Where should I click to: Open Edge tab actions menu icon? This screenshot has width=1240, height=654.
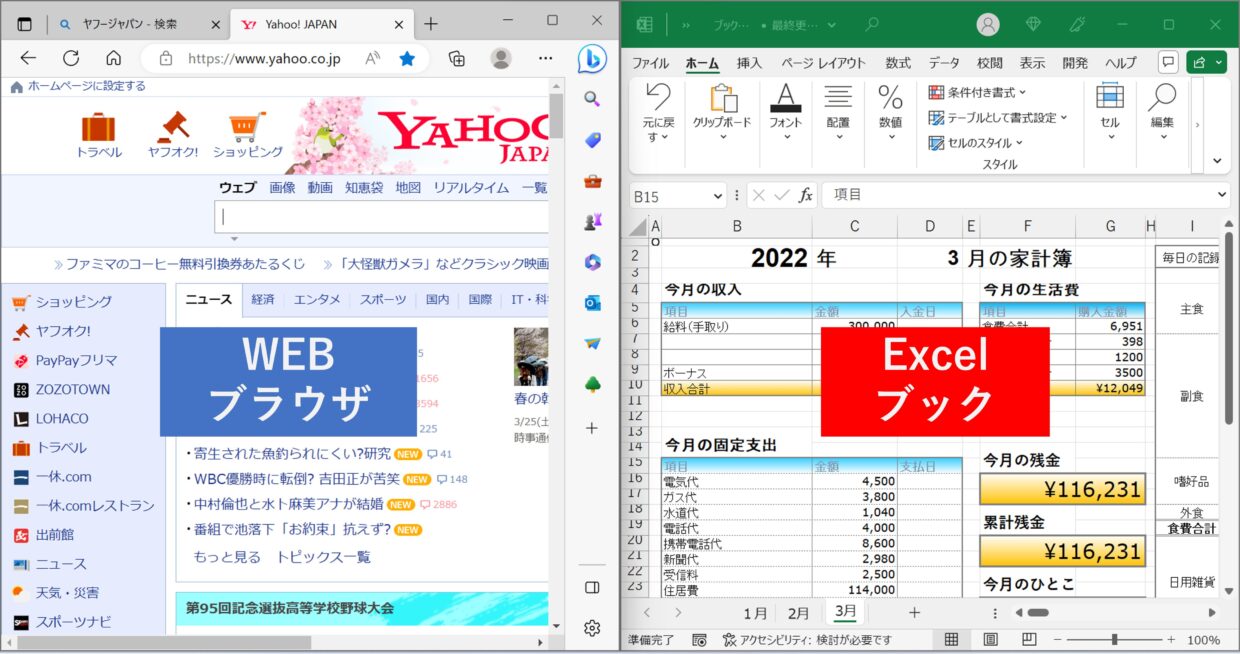point(25,23)
